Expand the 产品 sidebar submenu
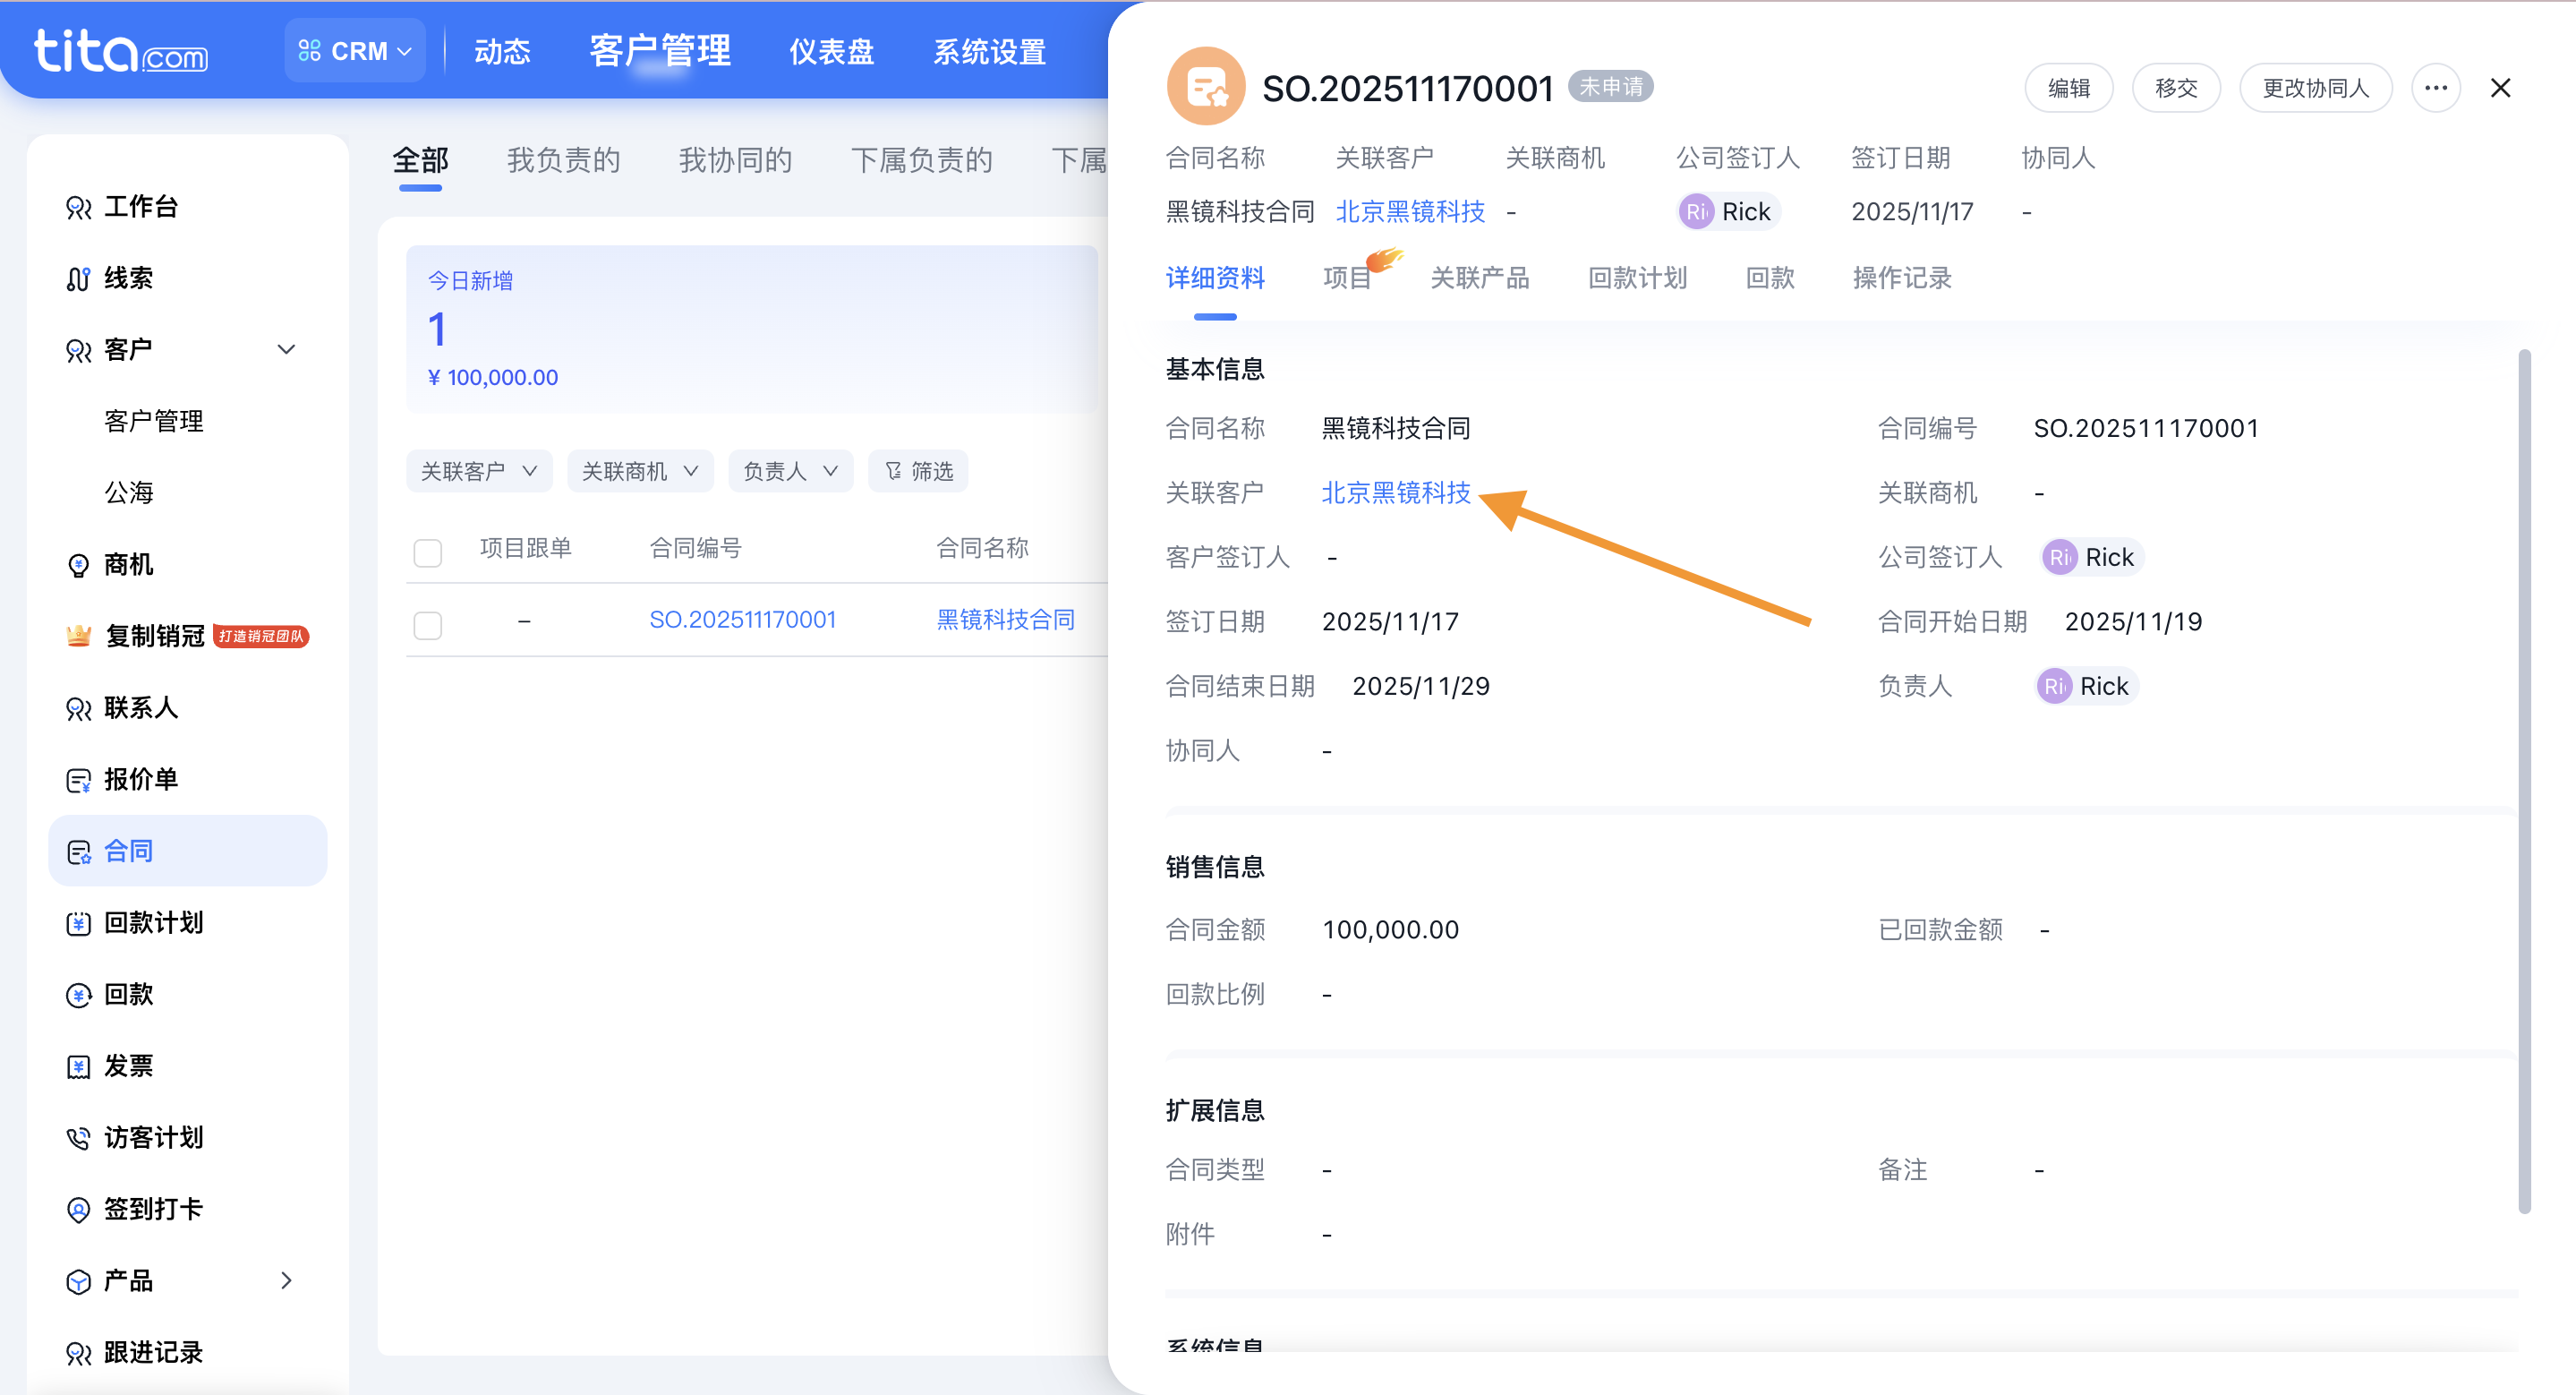Viewport: 2576px width, 1395px height. click(x=286, y=1281)
